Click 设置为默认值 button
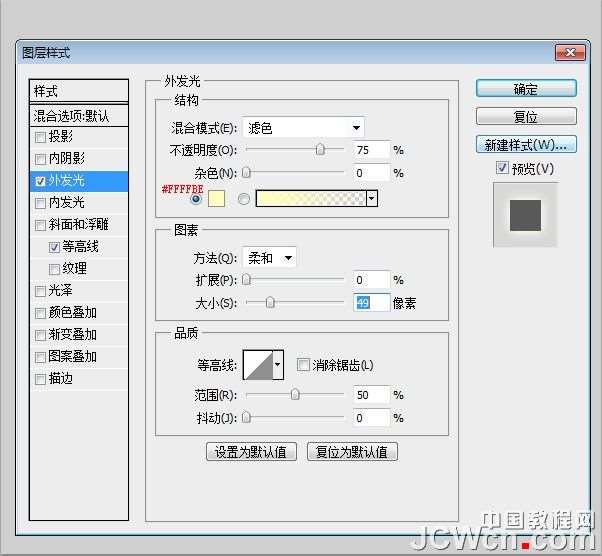602x556 pixels. (x=252, y=452)
